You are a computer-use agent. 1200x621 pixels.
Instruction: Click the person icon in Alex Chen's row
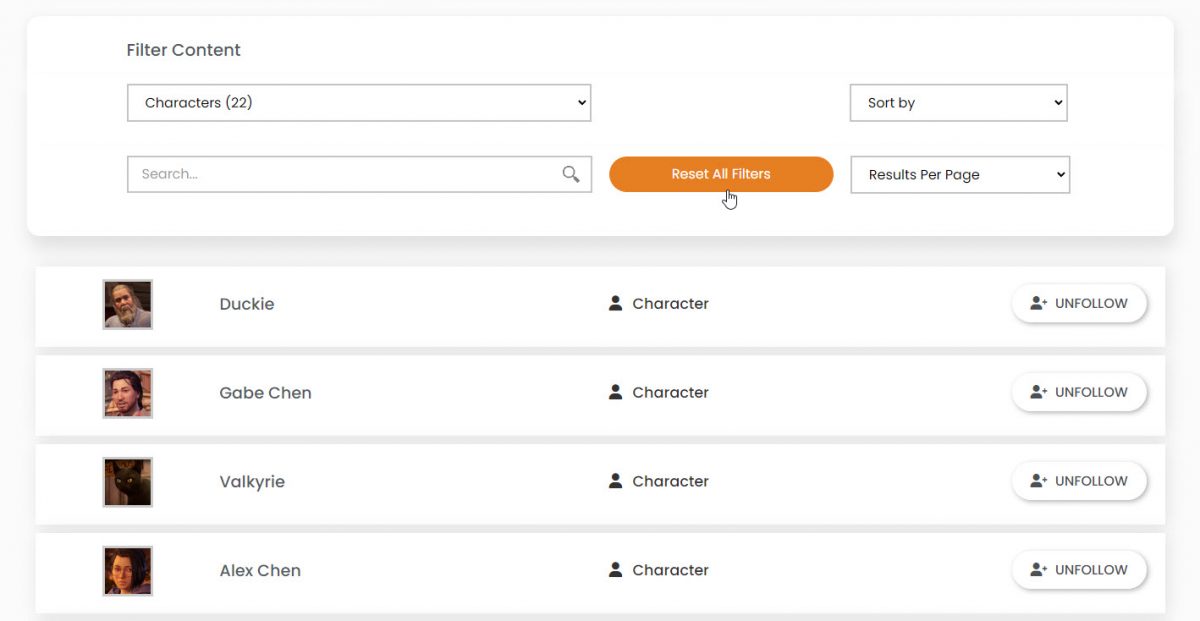[616, 570]
